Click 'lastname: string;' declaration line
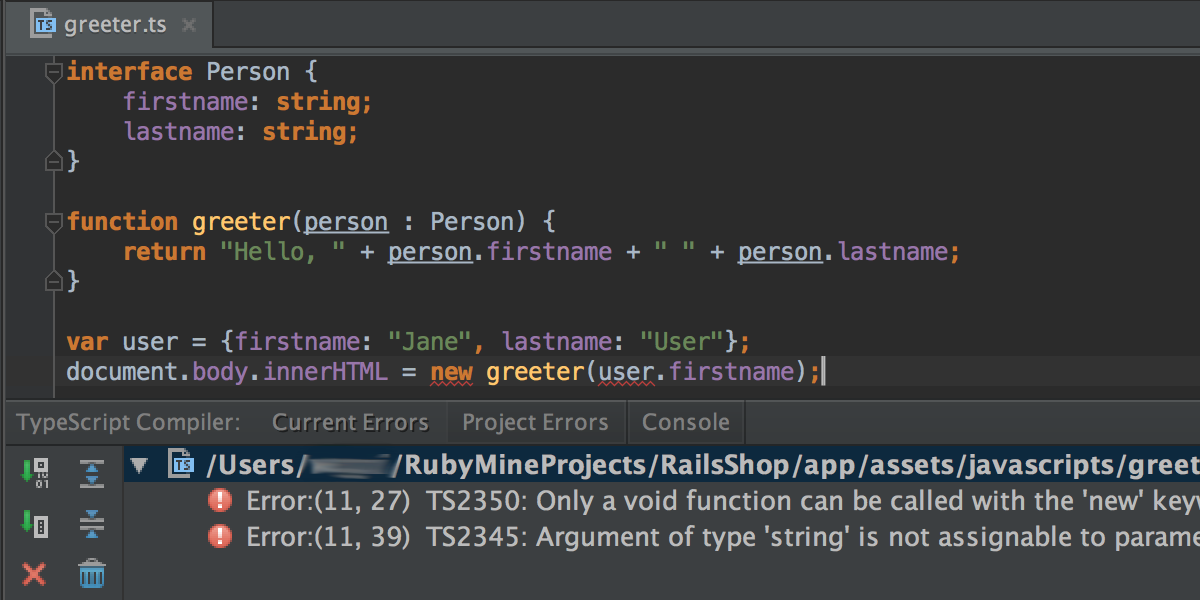The height and width of the screenshot is (600, 1200). coord(241,132)
